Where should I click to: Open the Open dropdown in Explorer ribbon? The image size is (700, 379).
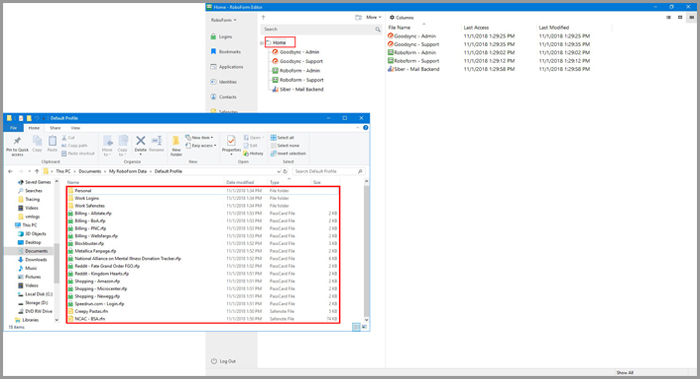[x=254, y=137]
